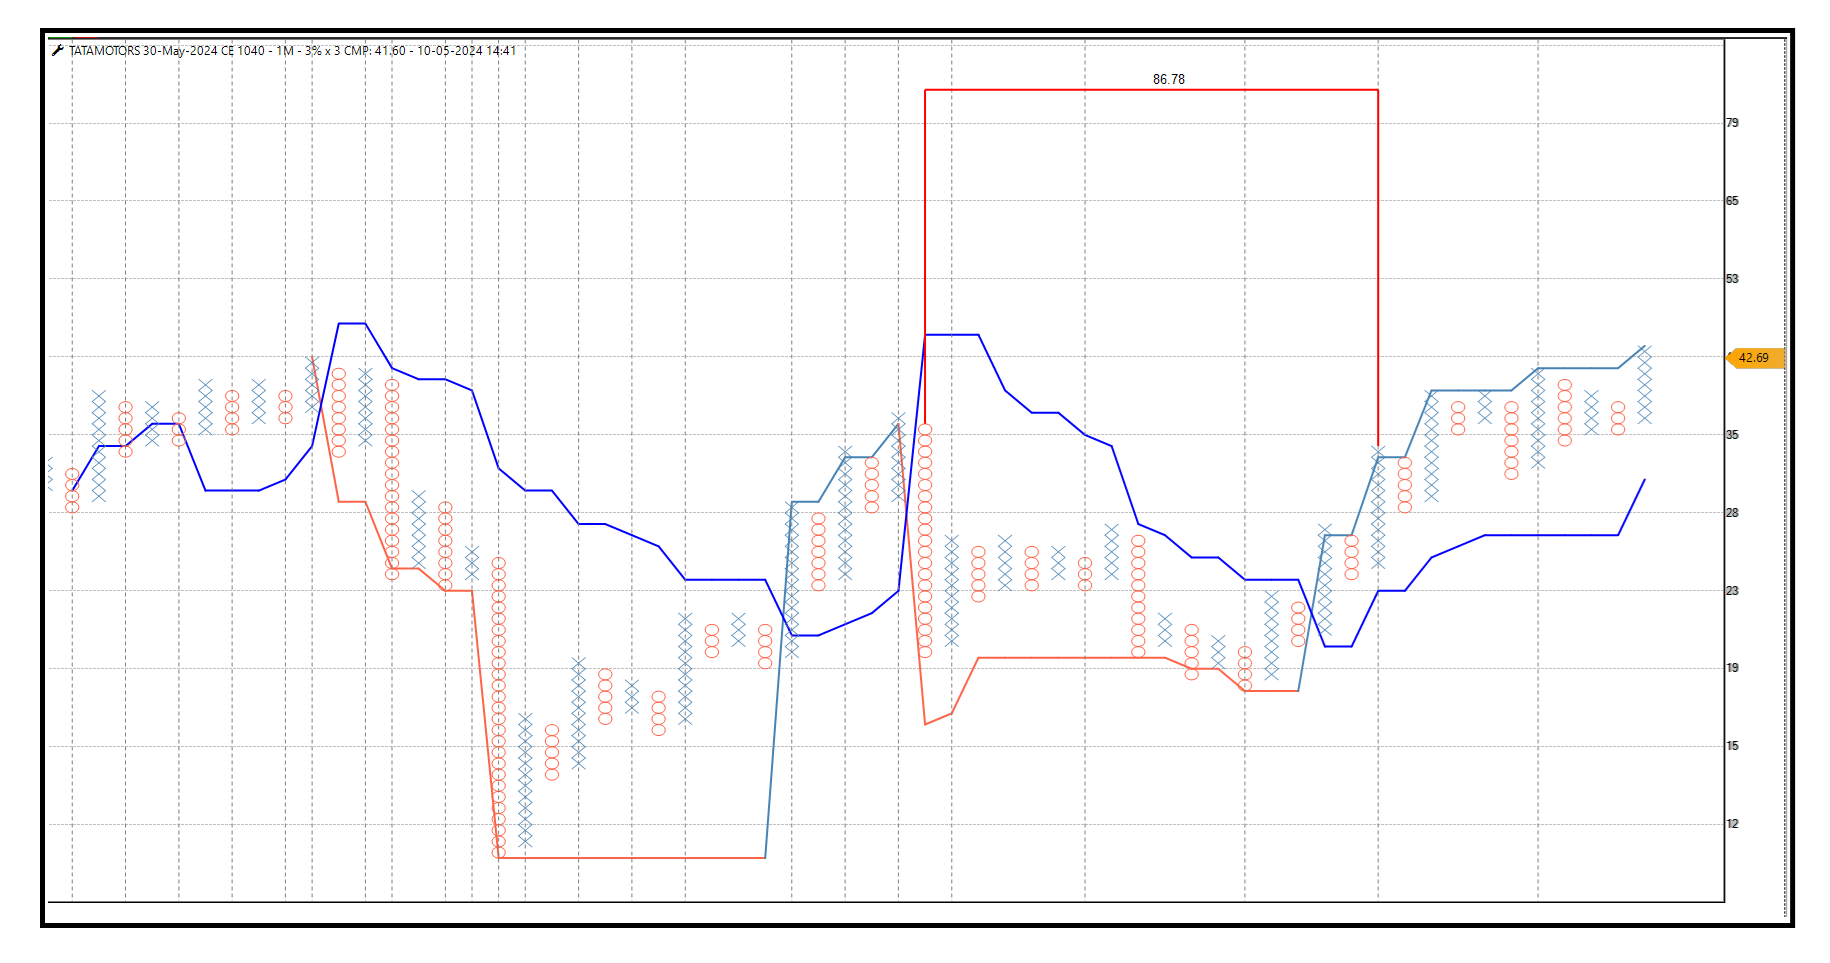Click the price axis label 35
The image size is (1830, 963).
1732,435
